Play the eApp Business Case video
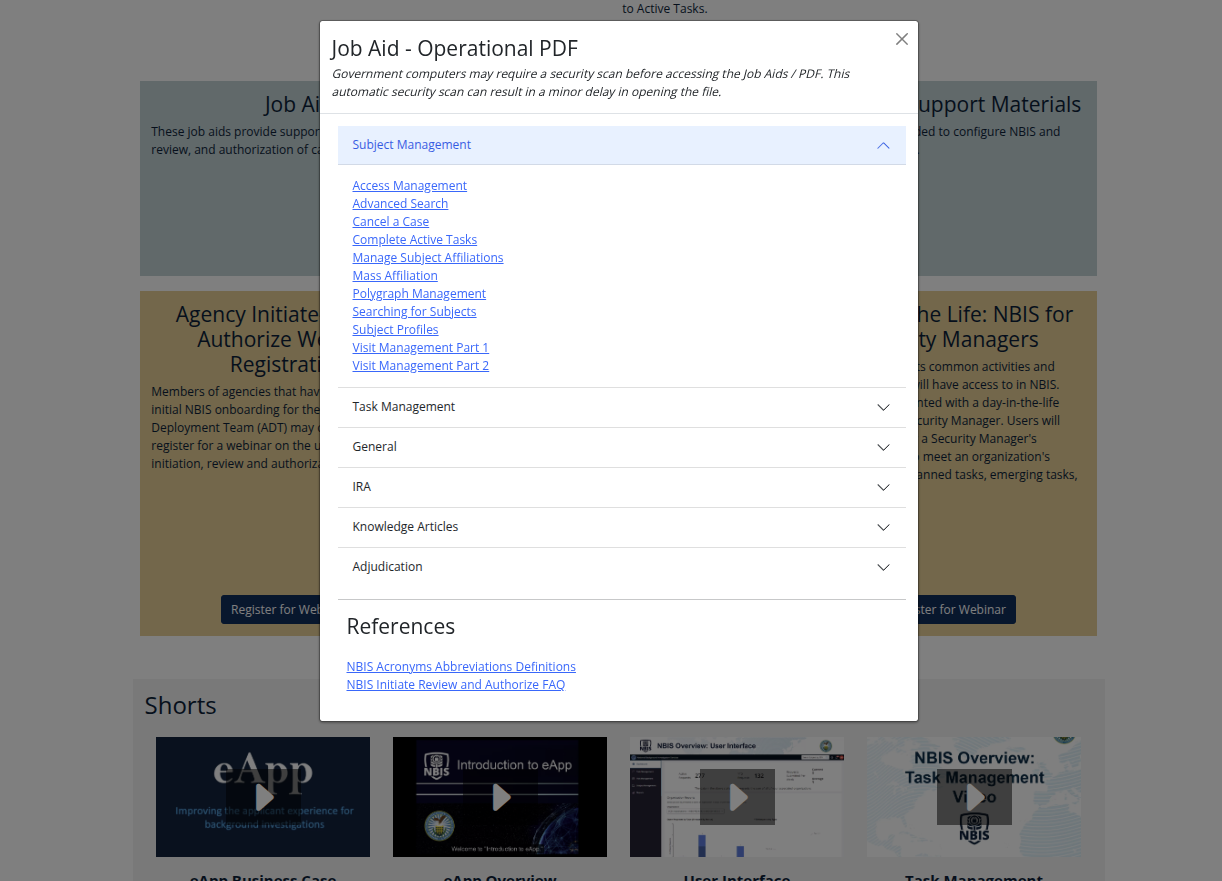 tap(263, 797)
